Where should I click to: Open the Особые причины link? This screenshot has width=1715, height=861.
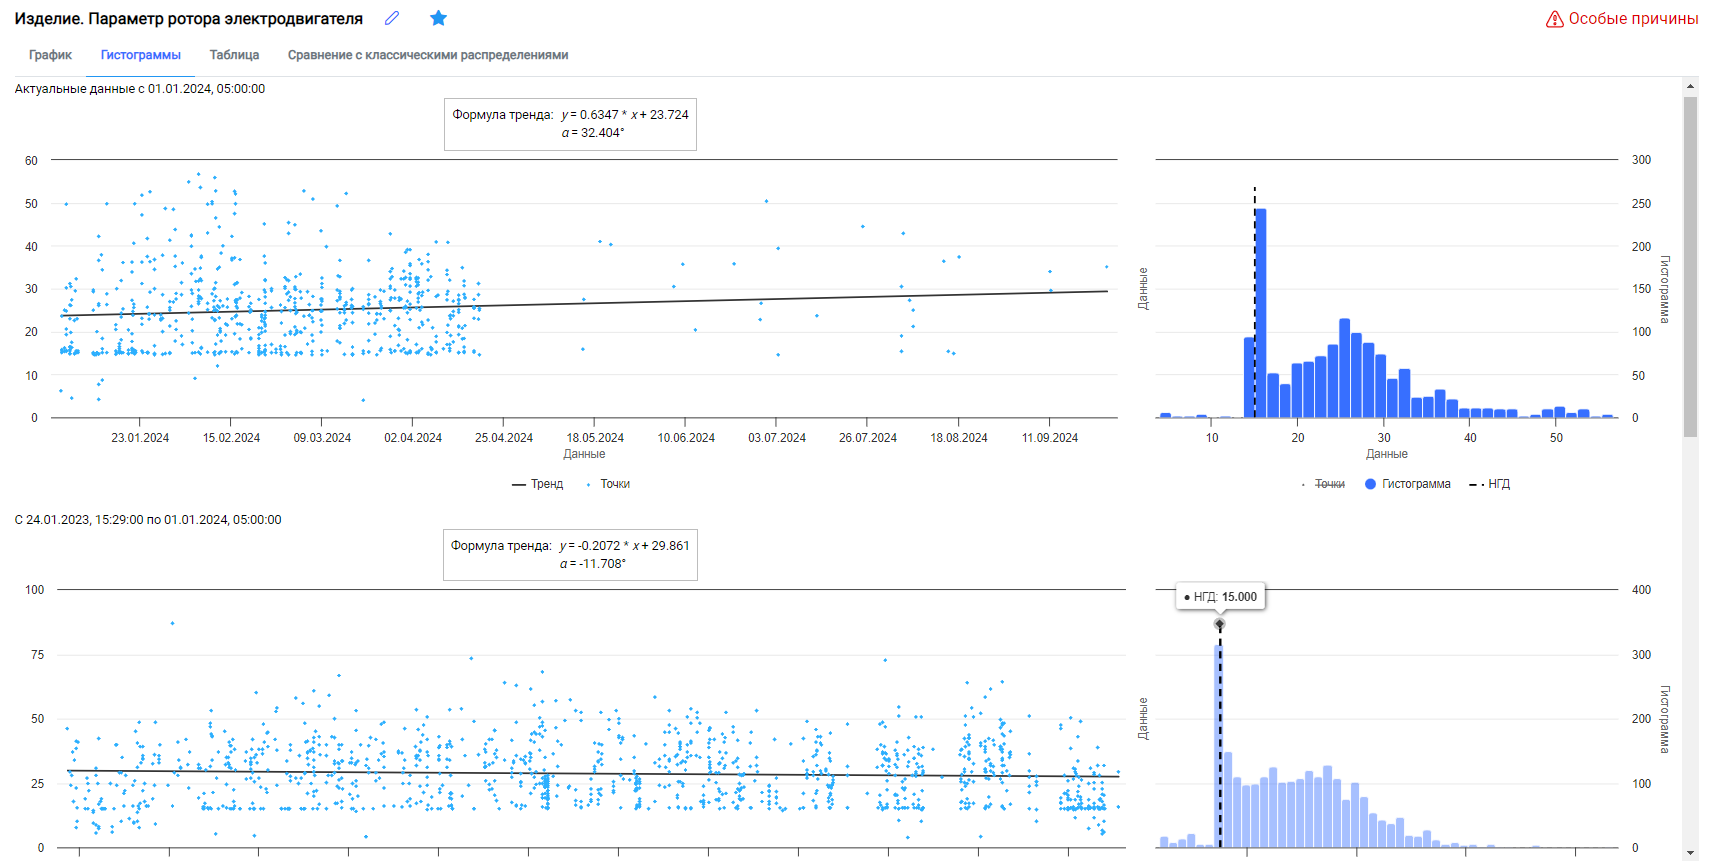1633,19
